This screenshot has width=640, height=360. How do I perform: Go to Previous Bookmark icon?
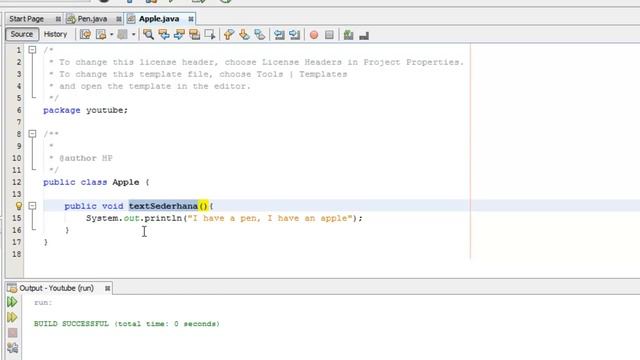tap(229, 35)
